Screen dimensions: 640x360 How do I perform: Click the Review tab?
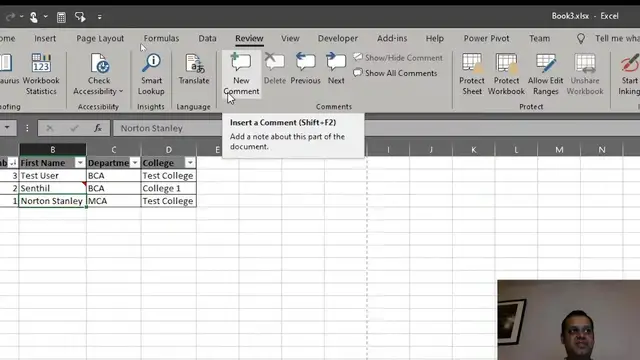249,38
